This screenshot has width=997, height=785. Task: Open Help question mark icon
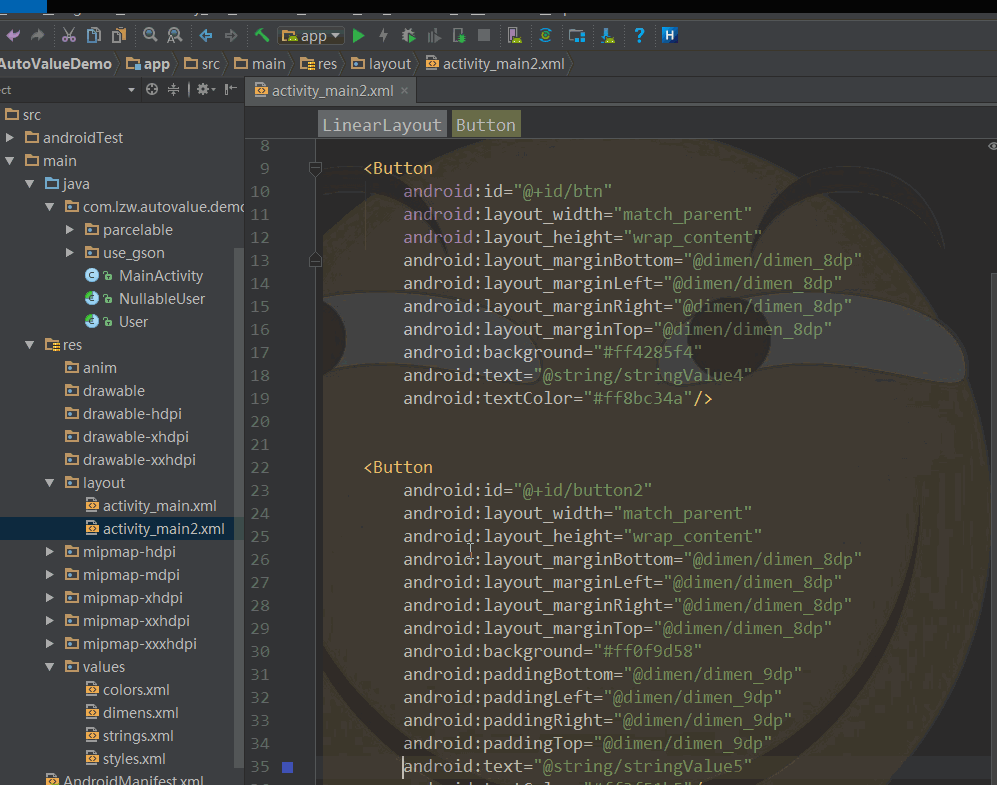pyautogui.click(x=639, y=35)
